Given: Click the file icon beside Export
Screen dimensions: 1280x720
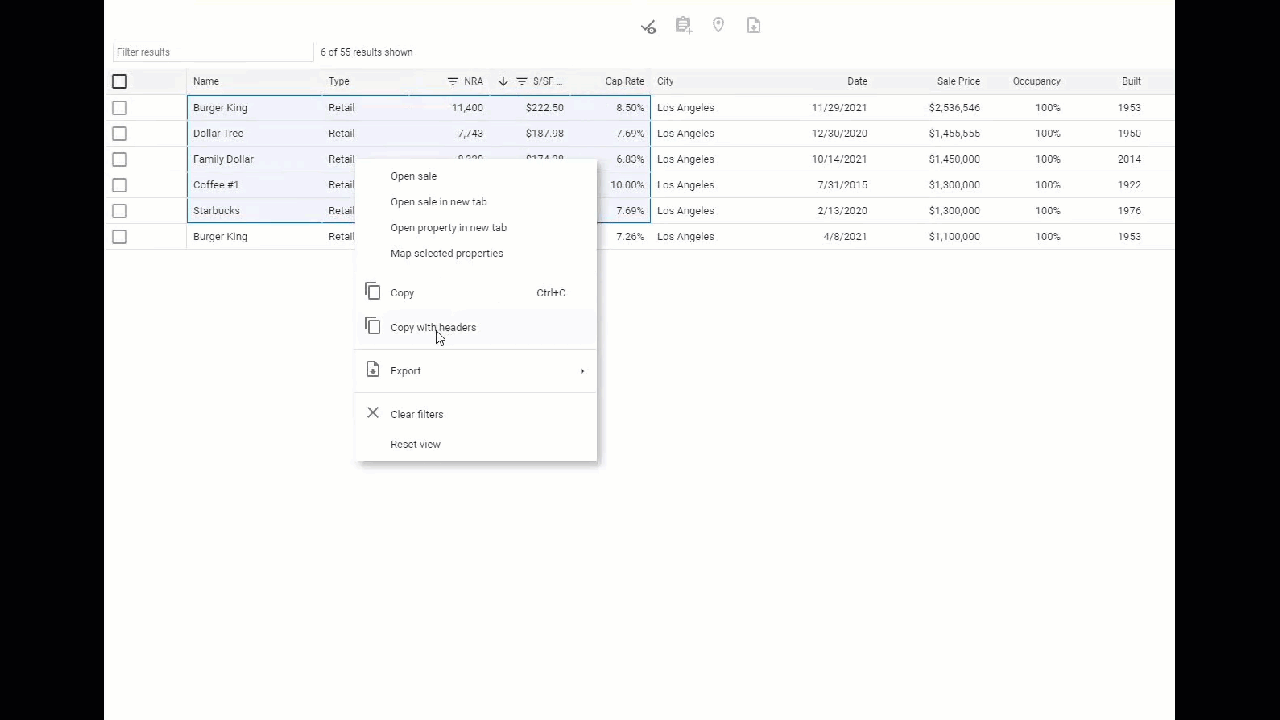Looking at the screenshot, I should (x=373, y=370).
